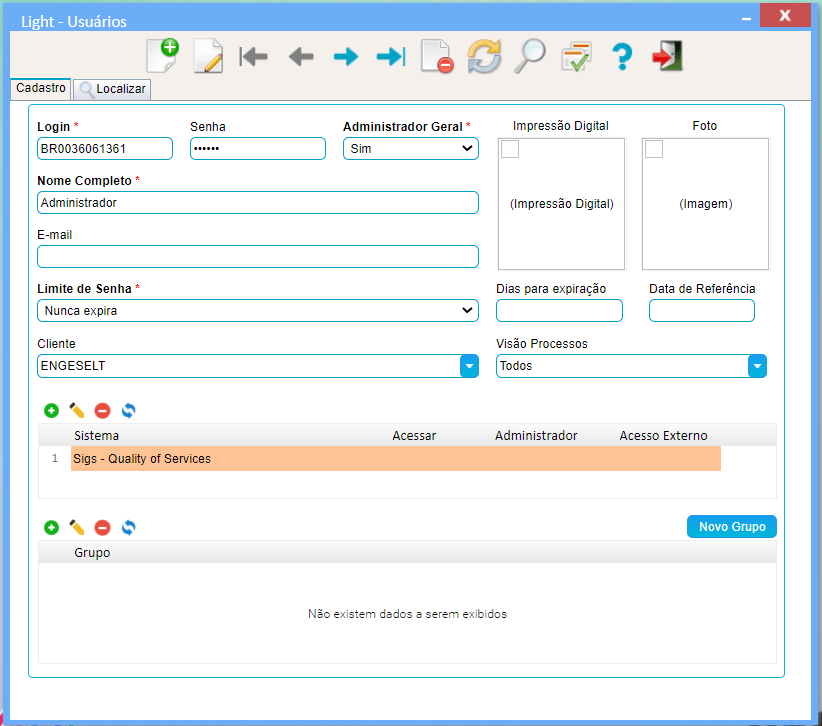
Task: Toggle the Impressão Digital checkbox
Action: tap(510, 149)
